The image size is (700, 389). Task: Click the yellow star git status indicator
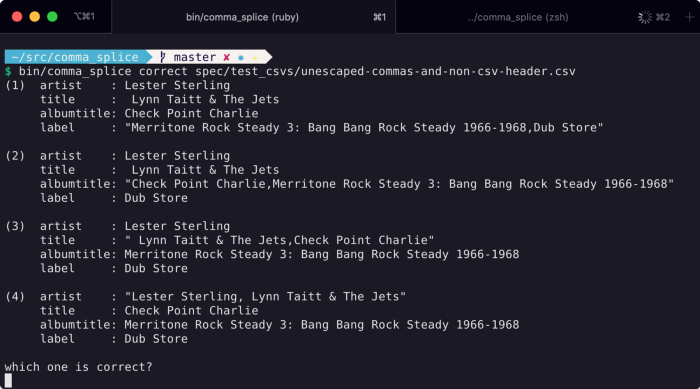click(x=255, y=58)
